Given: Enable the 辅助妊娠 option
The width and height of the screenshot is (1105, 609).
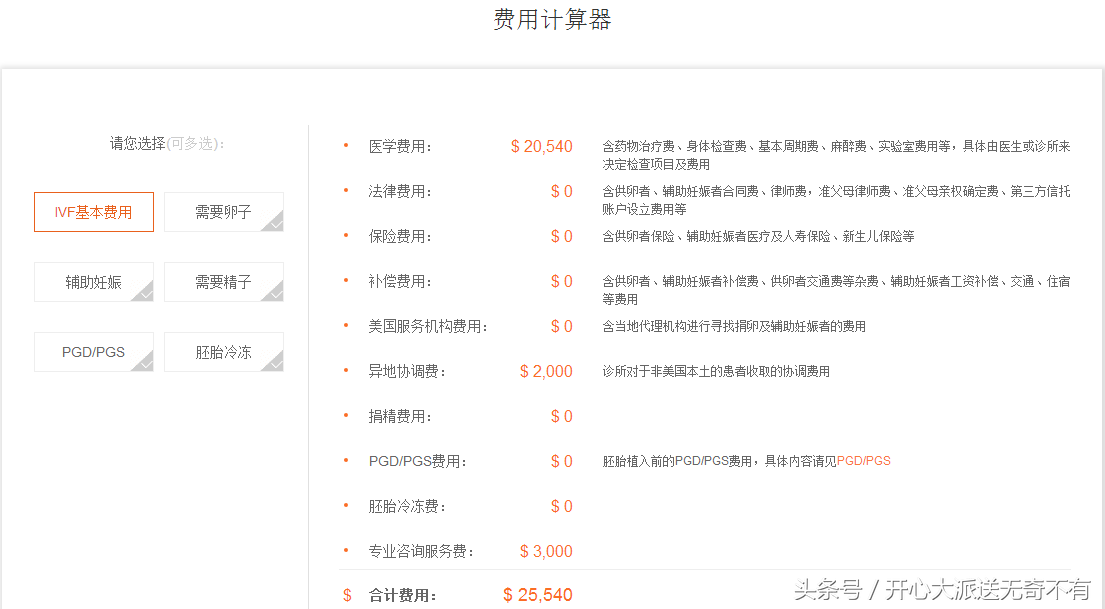Looking at the screenshot, I should pos(94,282).
